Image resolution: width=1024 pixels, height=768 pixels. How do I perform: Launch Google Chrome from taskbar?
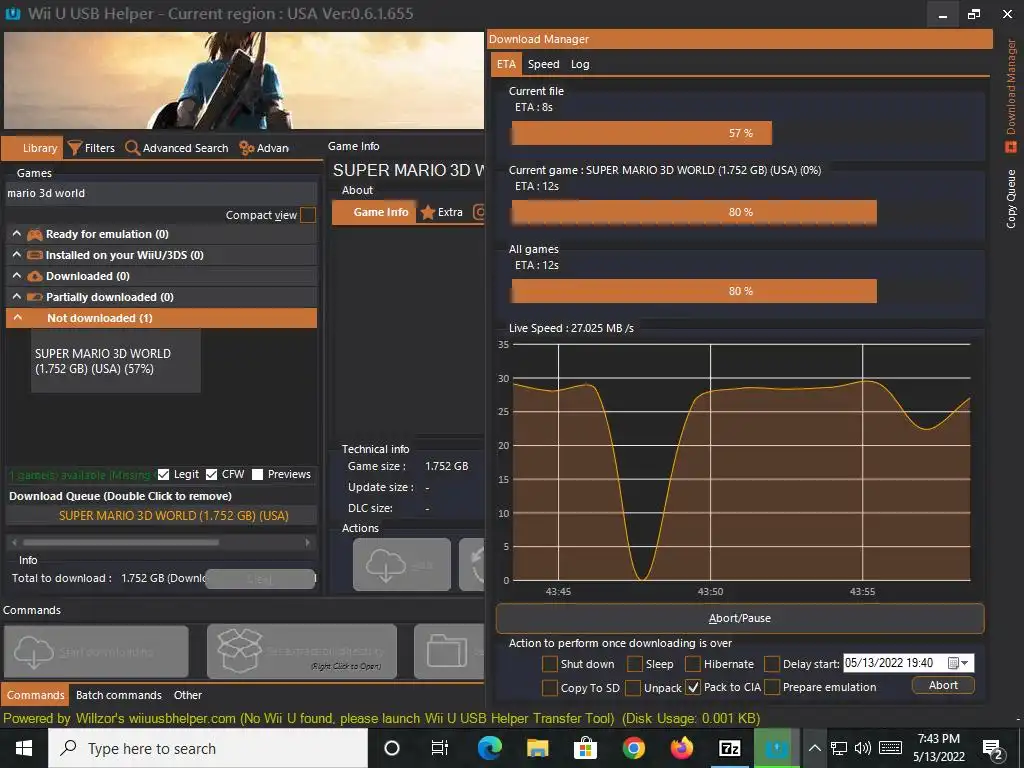[x=633, y=748]
